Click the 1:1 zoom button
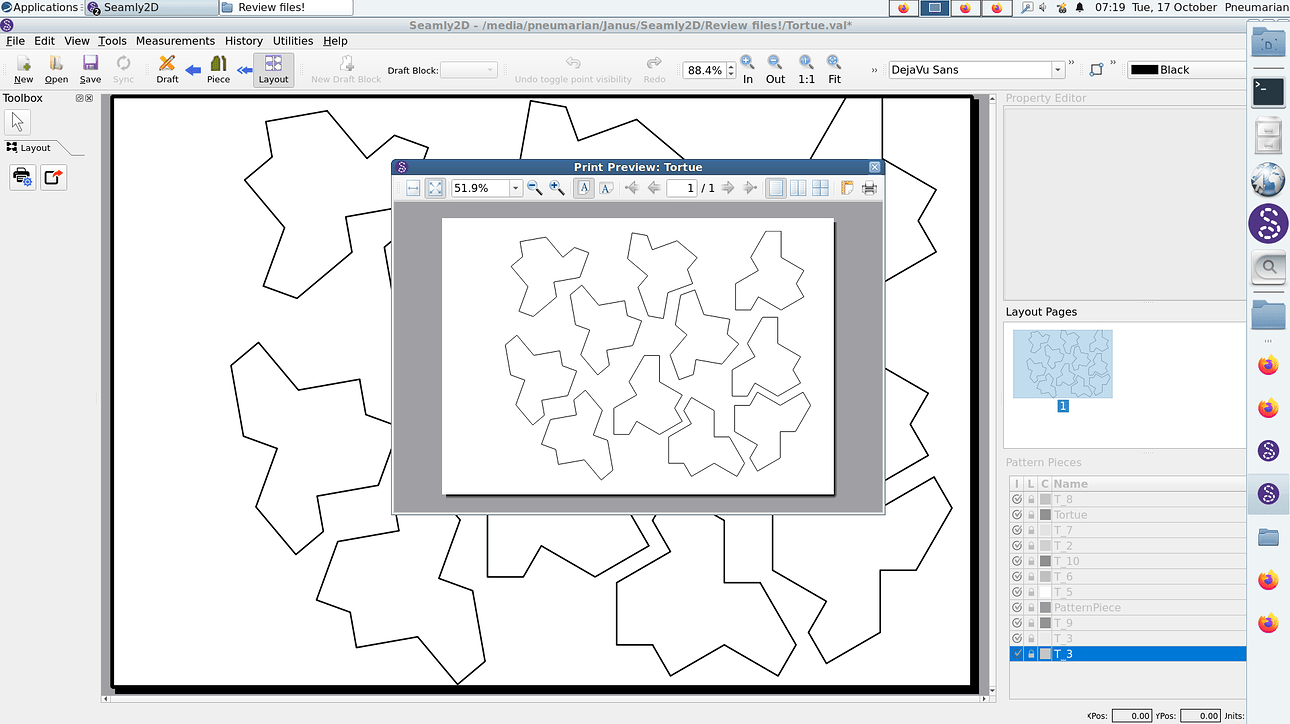Image resolution: width=1290 pixels, height=724 pixels. [806, 69]
